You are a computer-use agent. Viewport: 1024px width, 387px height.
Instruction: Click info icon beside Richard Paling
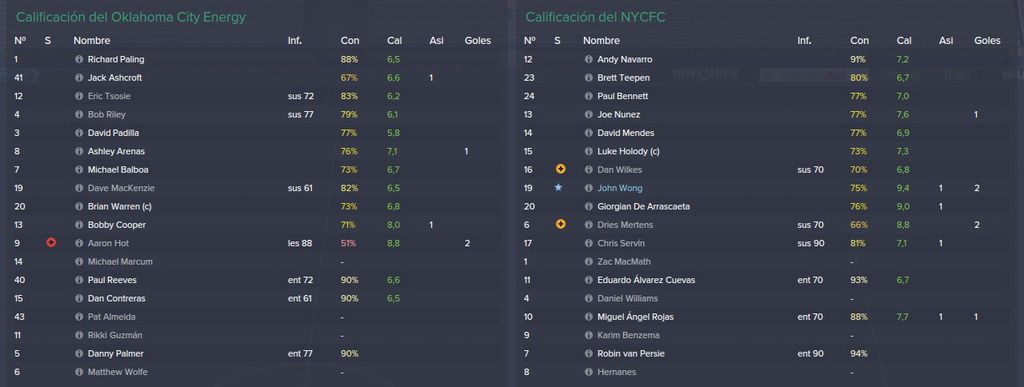(x=79, y=59)
